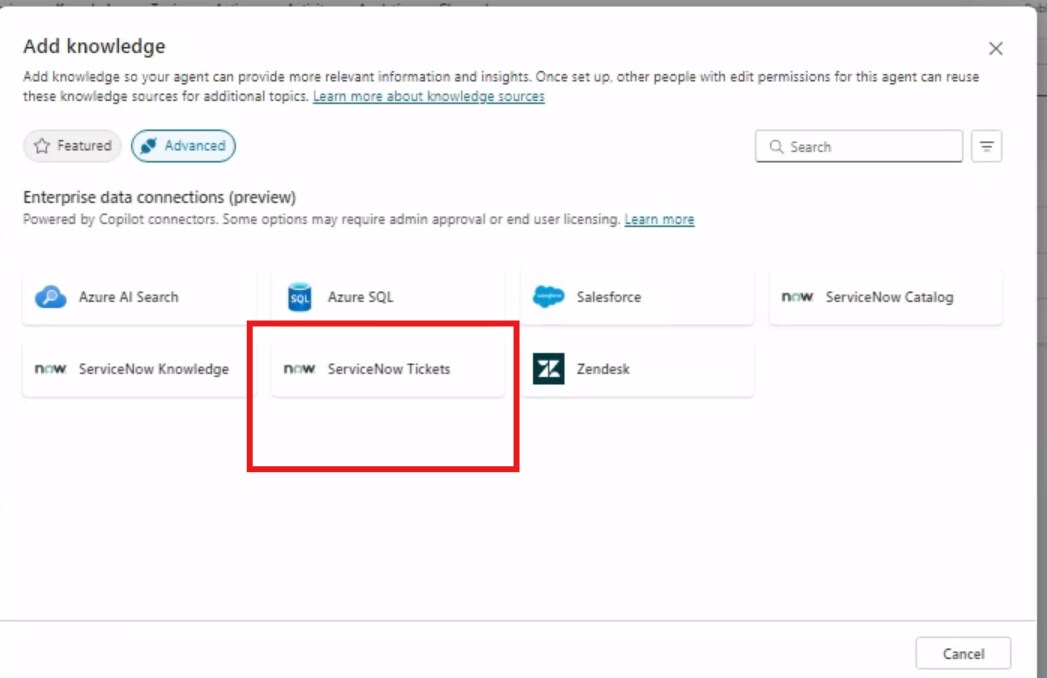Click the Enterprise data connections (preview) heading

click(x=160, y=197)
